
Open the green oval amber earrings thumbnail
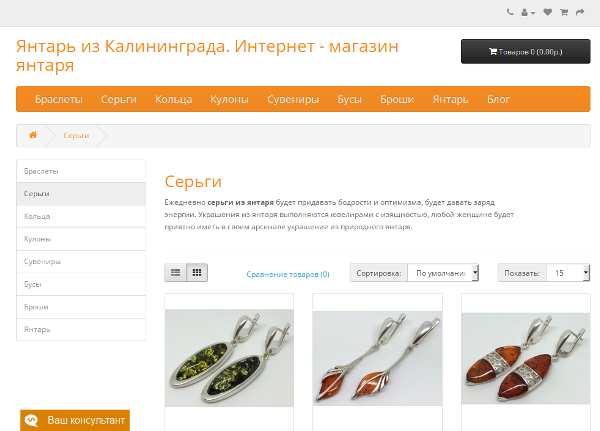coord(229,358)
